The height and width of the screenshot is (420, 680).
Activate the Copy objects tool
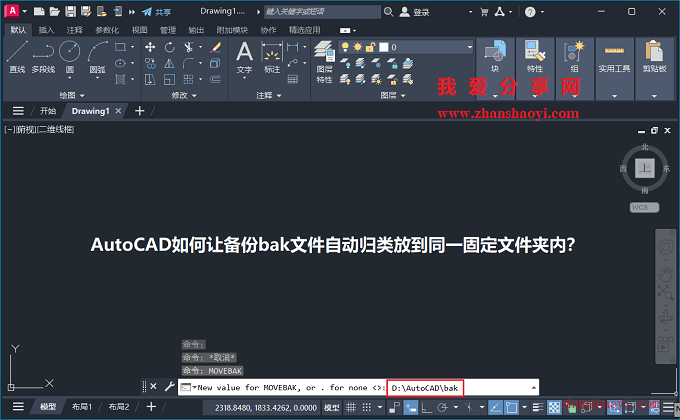pos(150,63)
